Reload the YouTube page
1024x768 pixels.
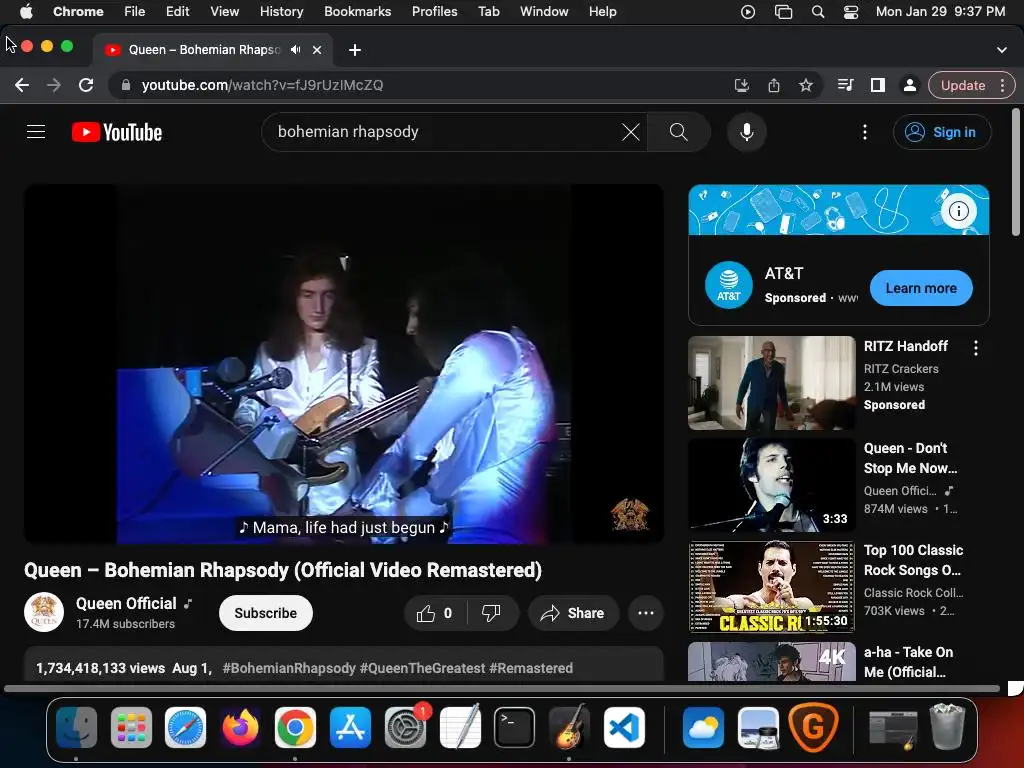pyautogui.click(x=86, y=86)
